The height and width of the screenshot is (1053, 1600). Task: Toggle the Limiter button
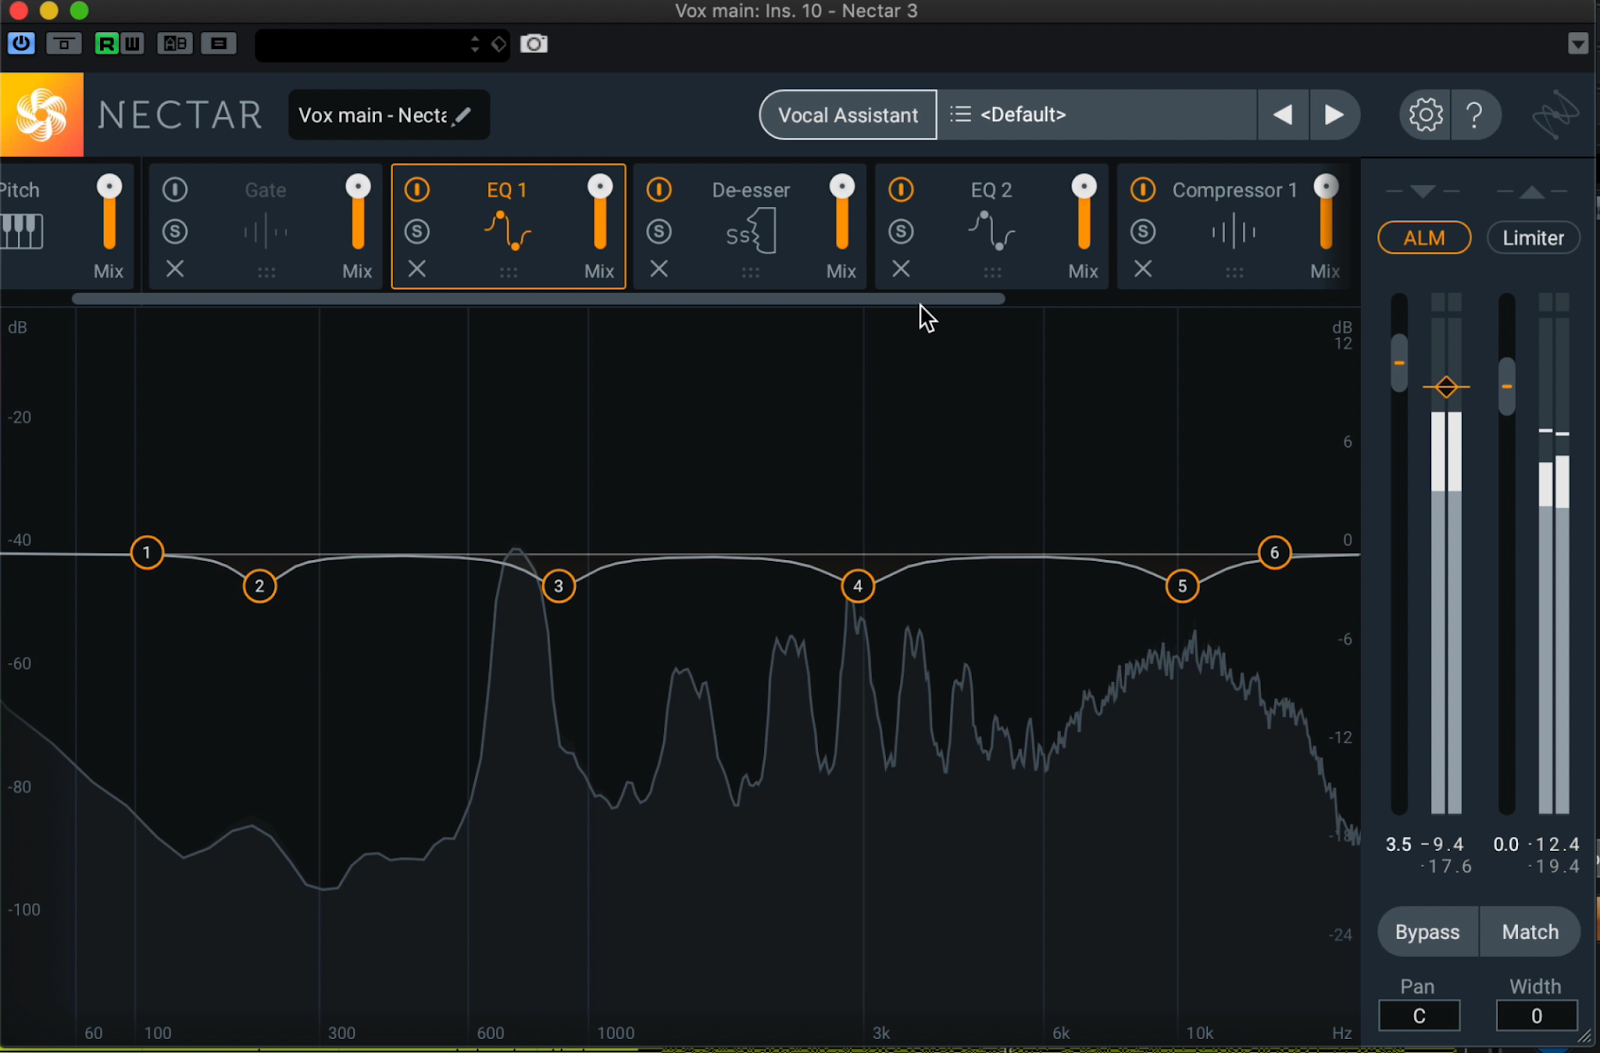click(1533, 238)
